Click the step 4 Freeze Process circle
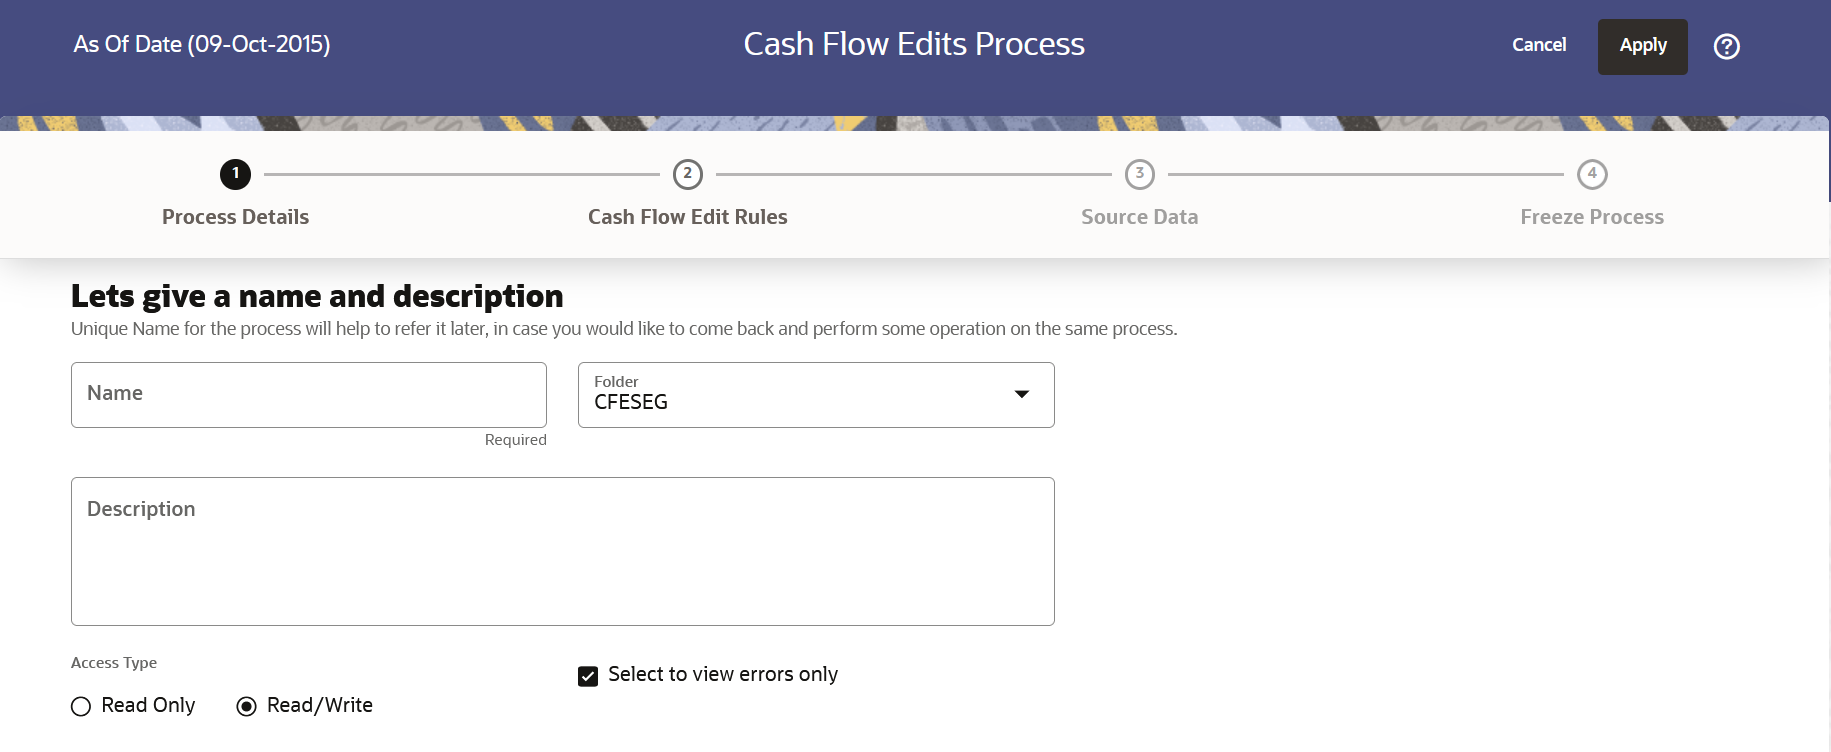1831x752 pixels. point(1592,173)
